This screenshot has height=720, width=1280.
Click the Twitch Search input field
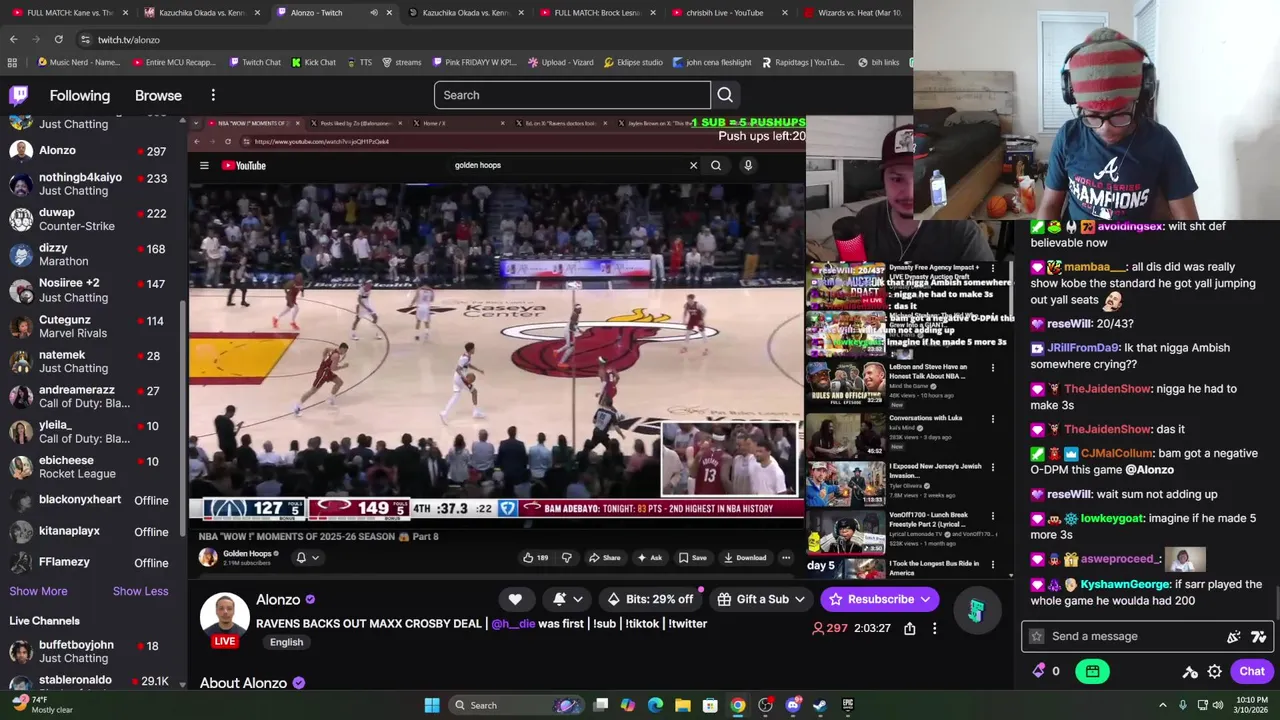click(572, 95)
